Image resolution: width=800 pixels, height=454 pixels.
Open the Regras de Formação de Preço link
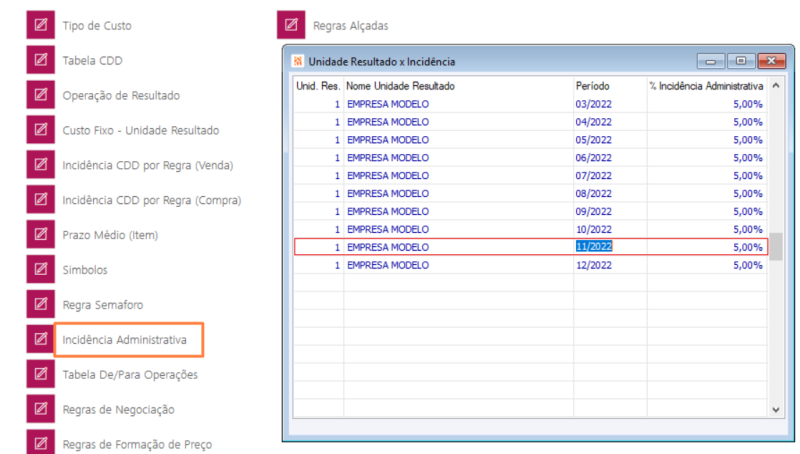(x=137, y=444)
